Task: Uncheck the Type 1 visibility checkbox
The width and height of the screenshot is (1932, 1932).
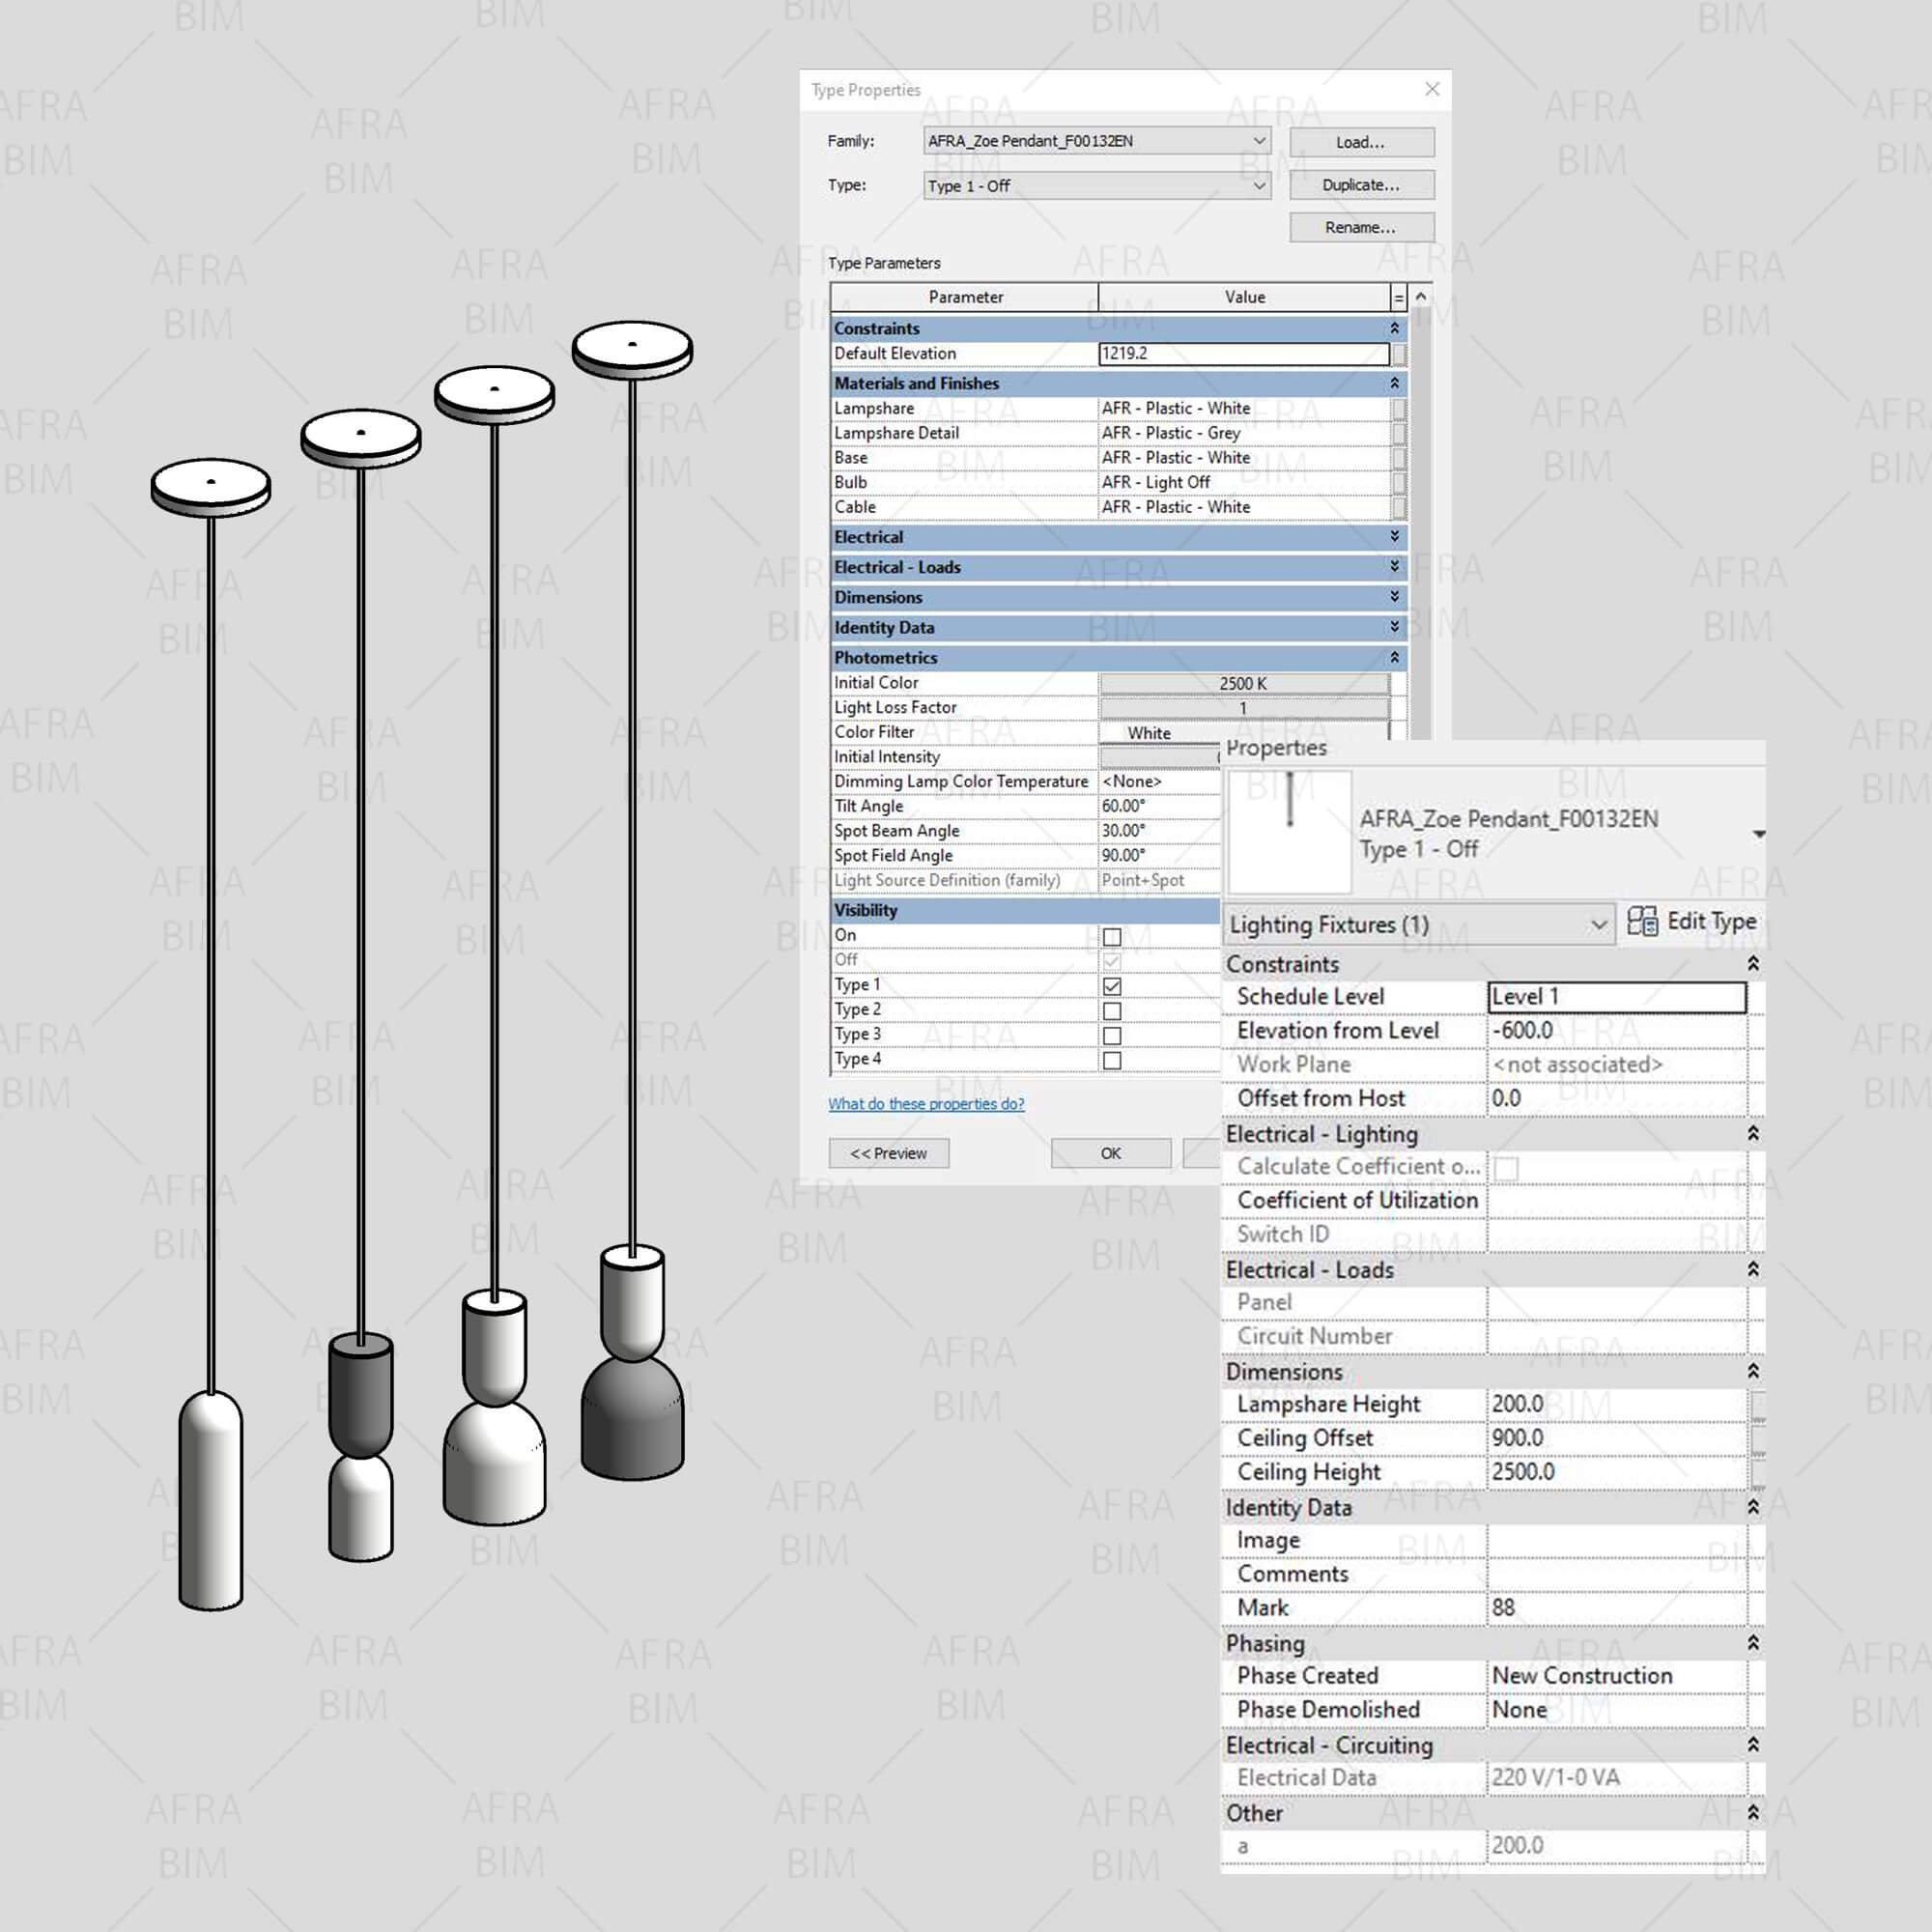Action: pyautogui.click(x=1112, y=986)
